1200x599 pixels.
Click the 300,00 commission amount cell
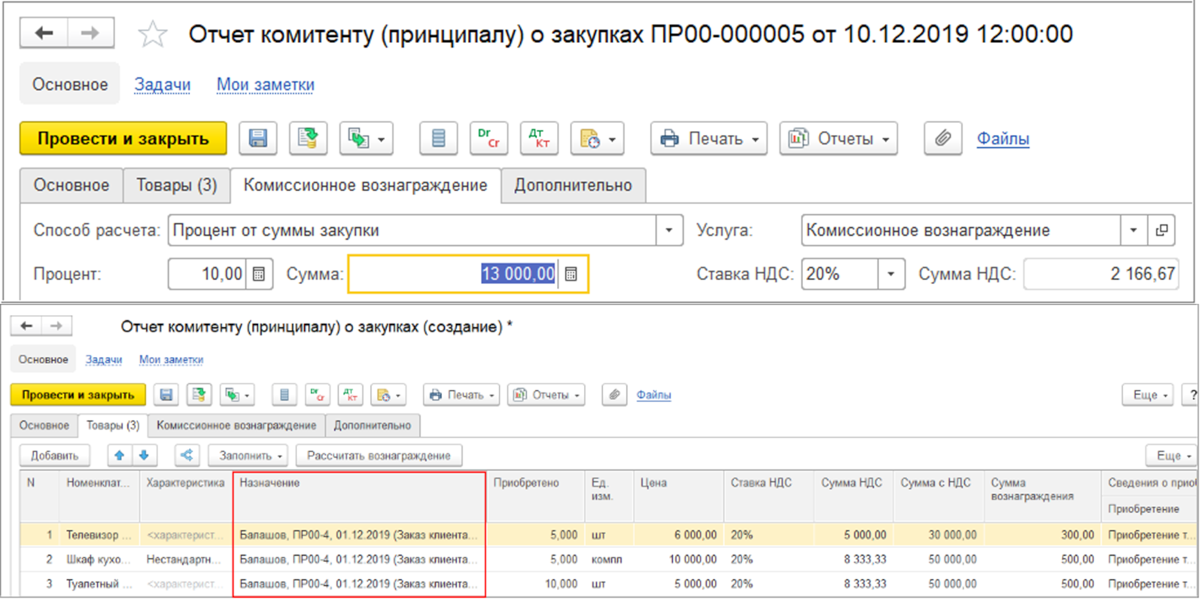1044,534
